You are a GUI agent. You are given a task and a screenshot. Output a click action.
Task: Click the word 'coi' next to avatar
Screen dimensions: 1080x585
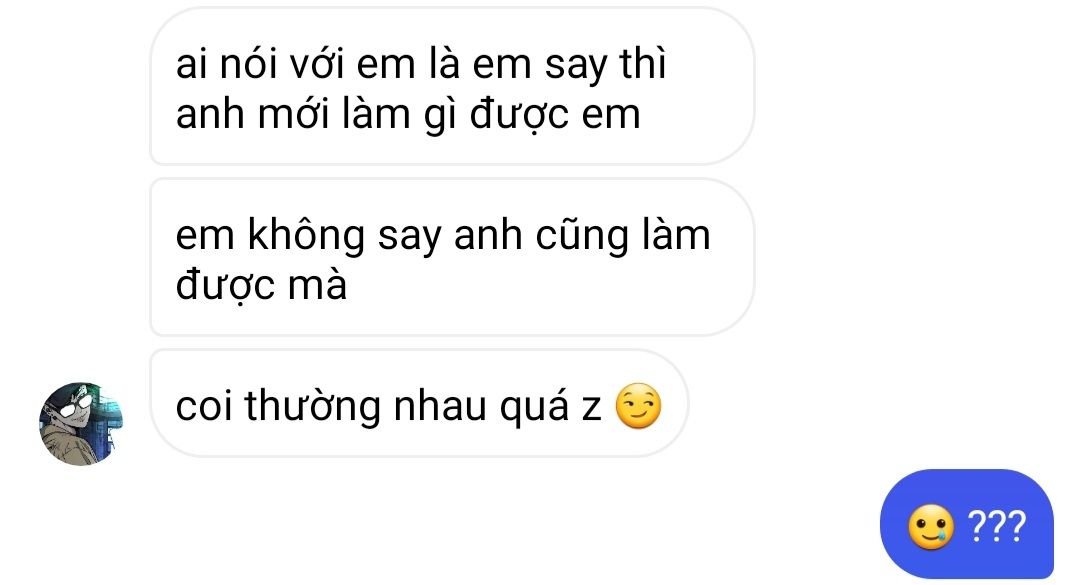[x=203, y=406]
